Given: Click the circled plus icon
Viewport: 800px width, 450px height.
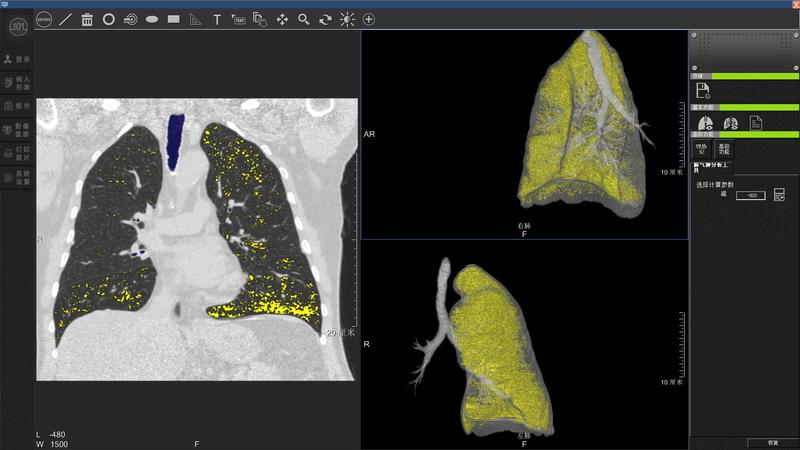Looking at the screenshot, I should (368, 19).
